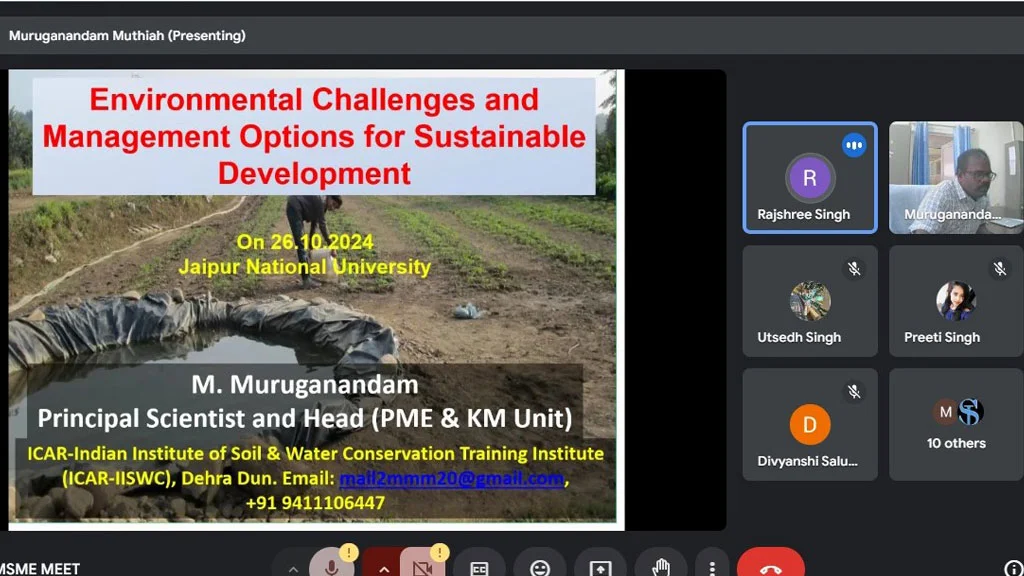1024x576 pixels.
Task: Click the camera warning badge
Action: pos(440,552)
